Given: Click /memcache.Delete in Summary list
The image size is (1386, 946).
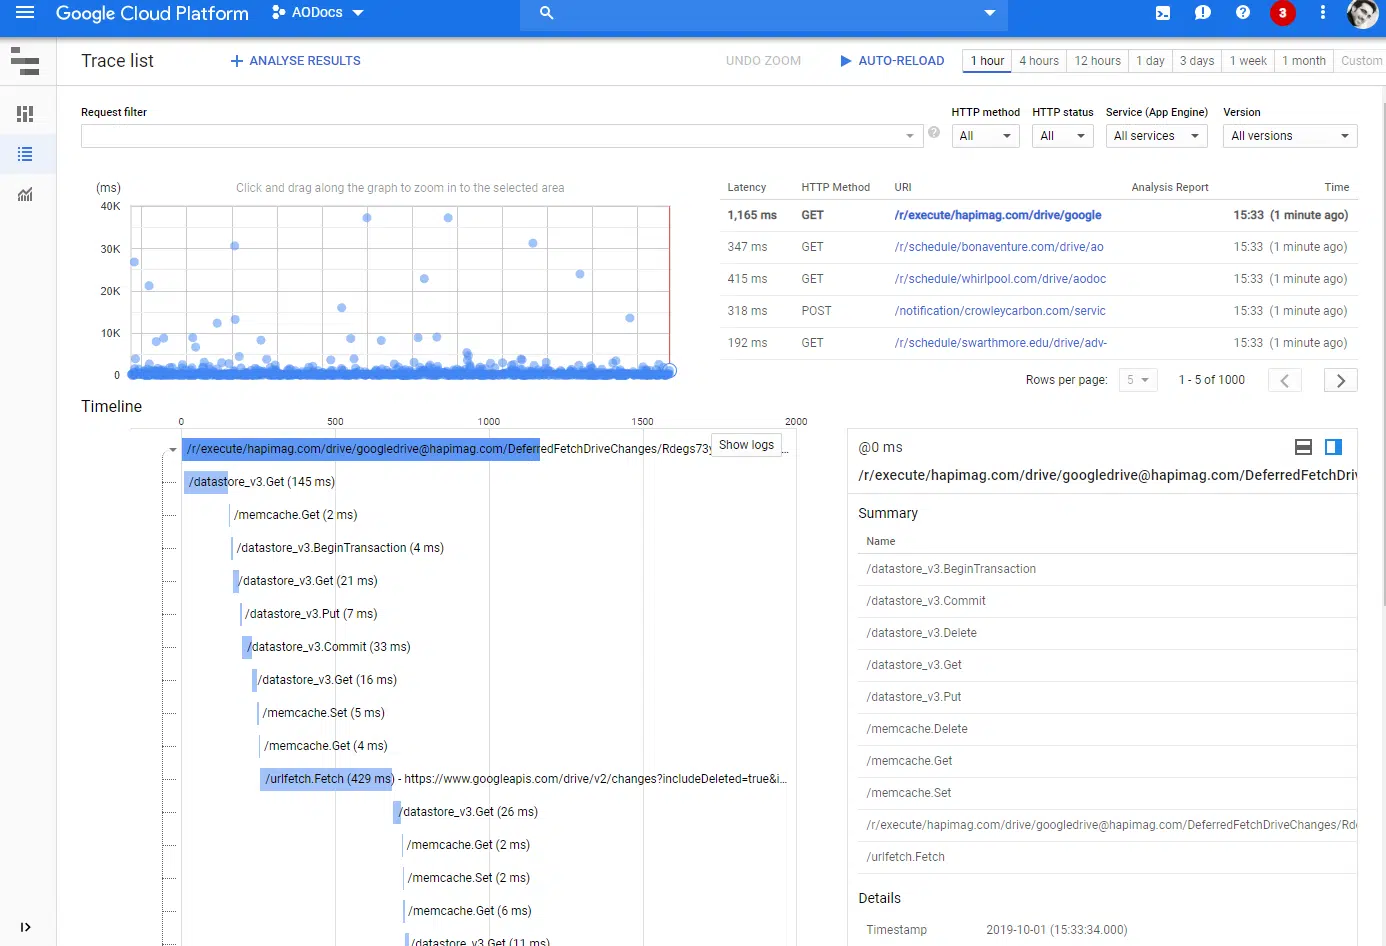Looking at the screenshot, I should [x=917, y=729].
